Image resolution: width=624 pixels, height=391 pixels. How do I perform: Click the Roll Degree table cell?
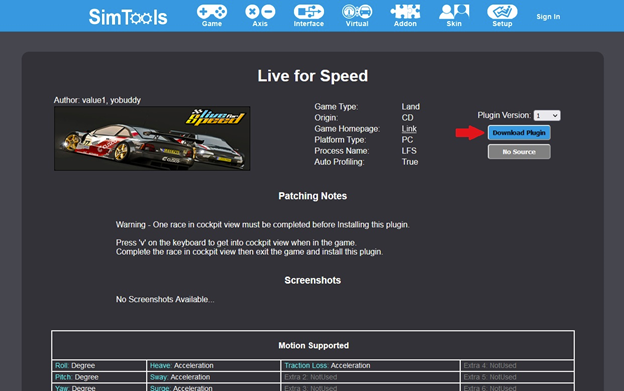(99, 366)
